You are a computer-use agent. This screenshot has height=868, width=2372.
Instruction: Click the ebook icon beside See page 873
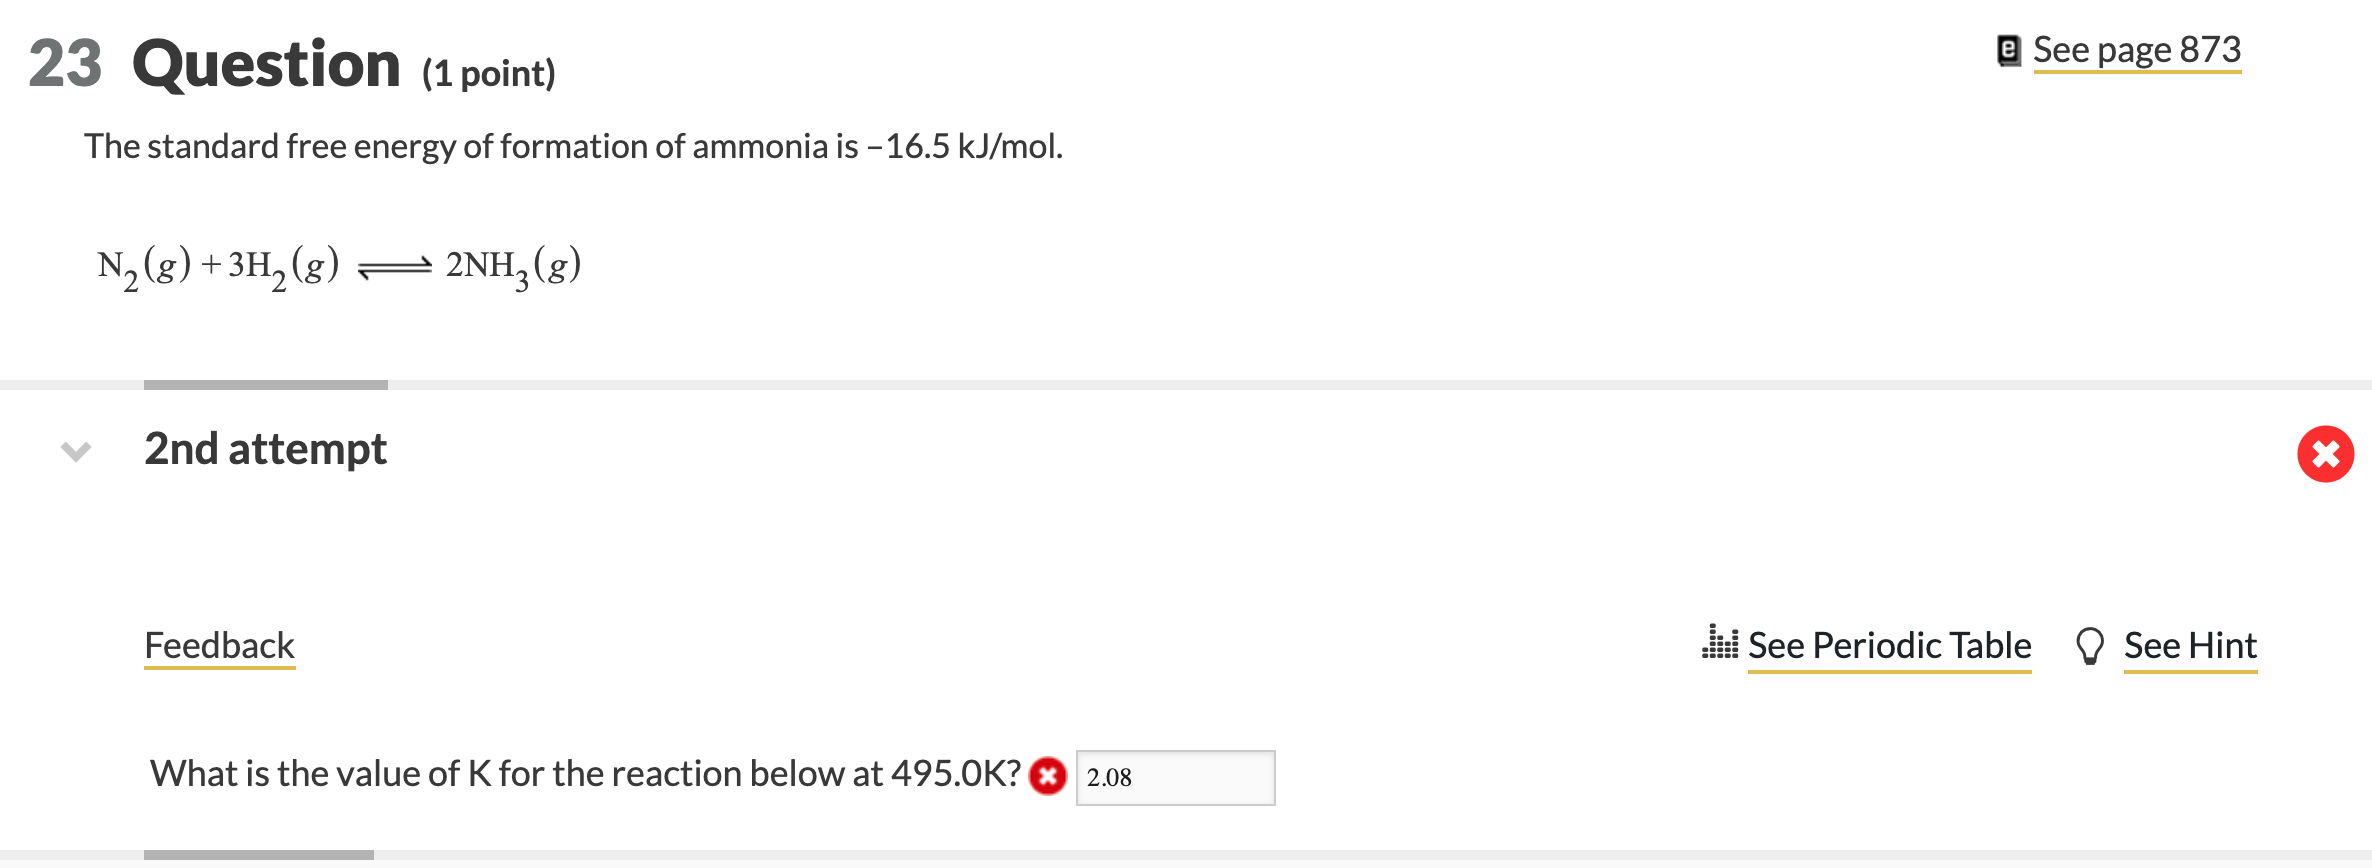(x=2008, y=50)
